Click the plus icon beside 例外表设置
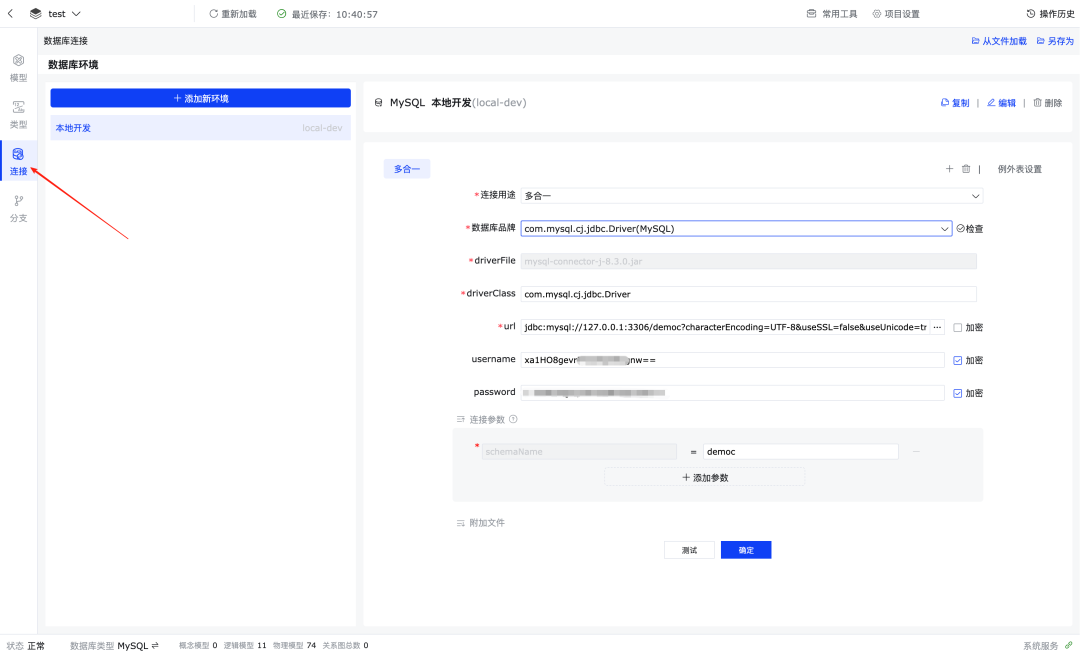Viewport: 1080px width, 656px height. point(949,169)
